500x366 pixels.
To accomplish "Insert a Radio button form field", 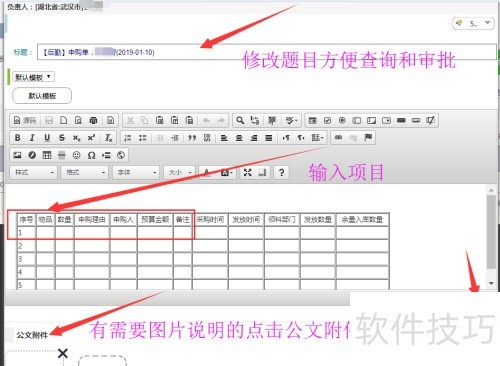I will click(x=342, y=120).
